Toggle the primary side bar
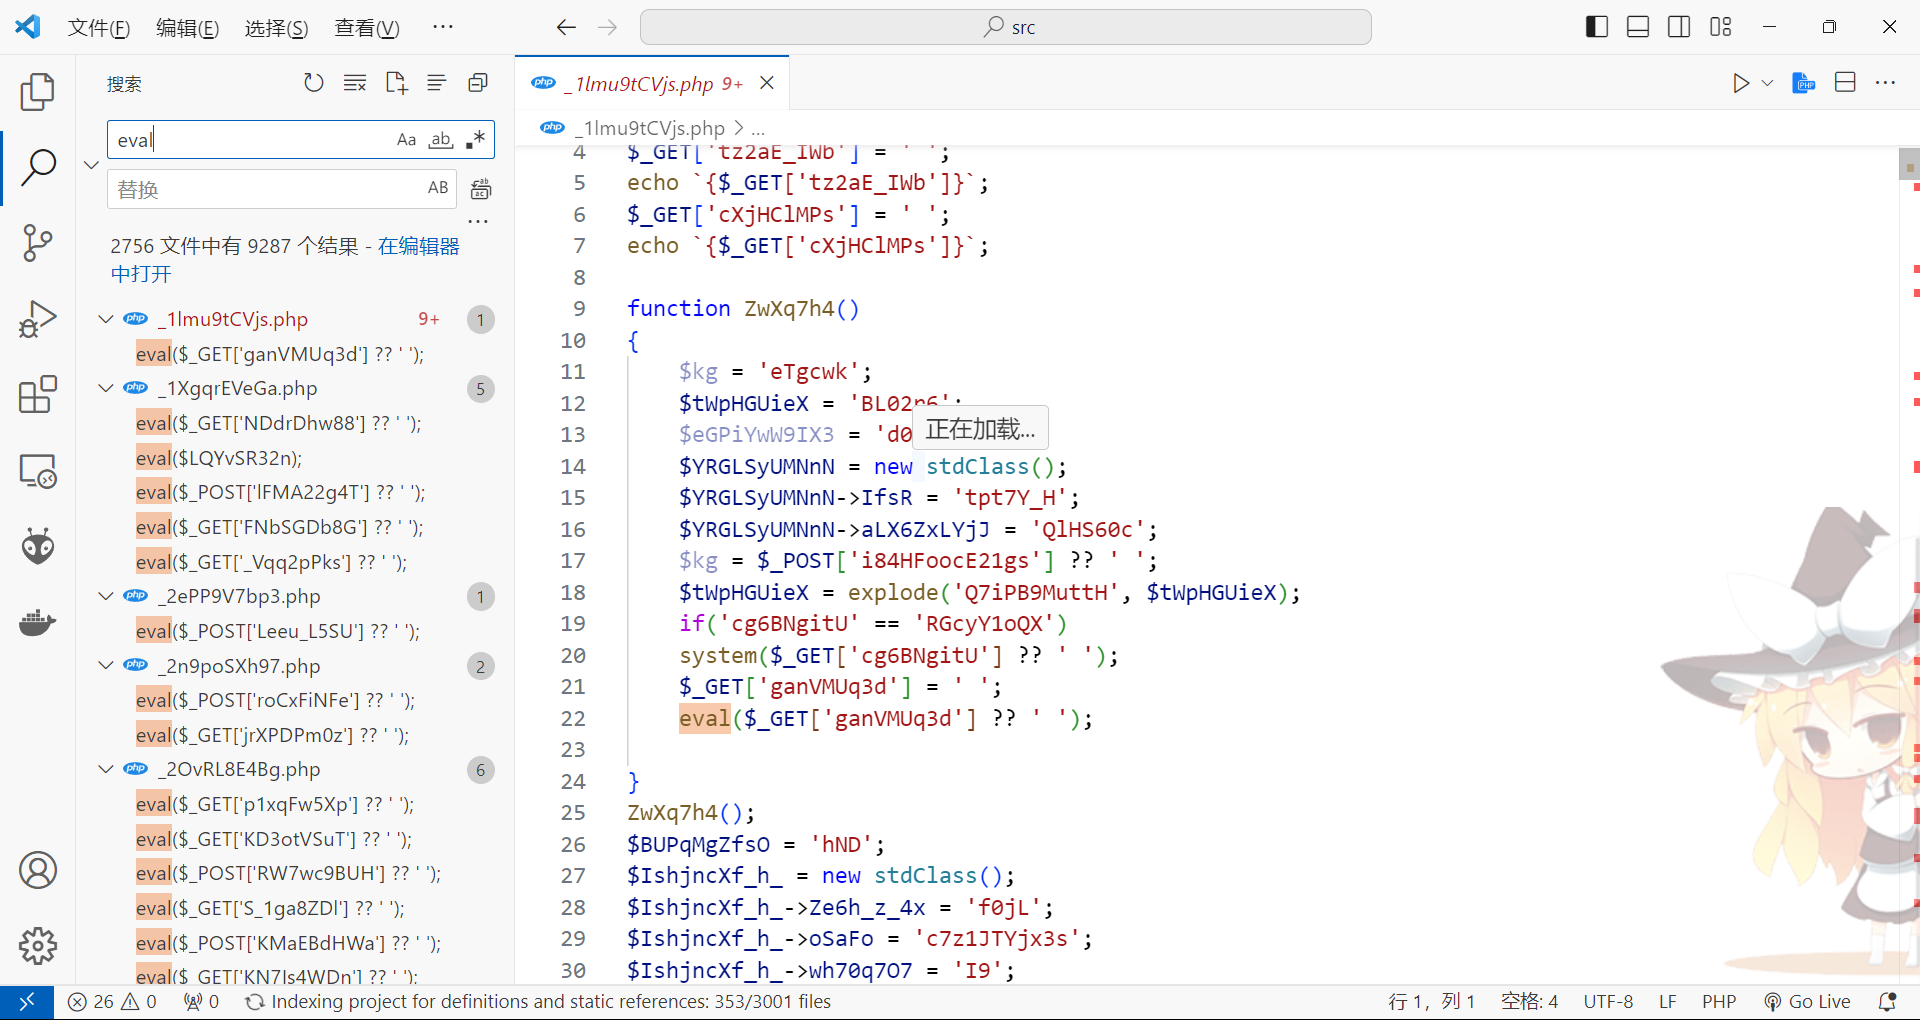This screenshot has height=1020, width=1920. pos(1597,27)
